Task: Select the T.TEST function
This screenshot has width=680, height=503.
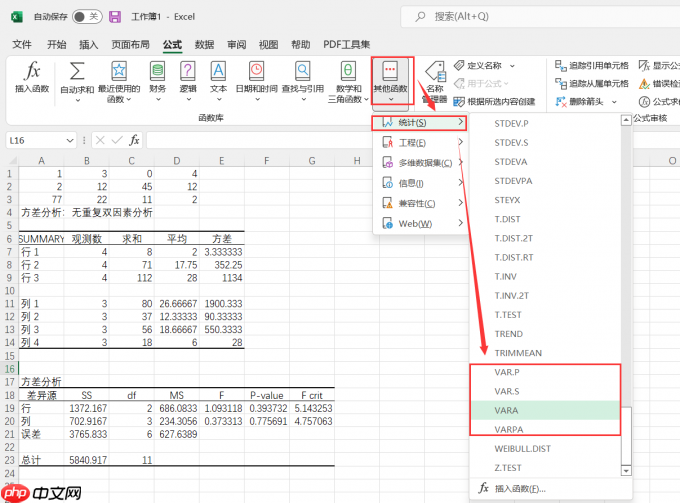Action: (545, 315)
